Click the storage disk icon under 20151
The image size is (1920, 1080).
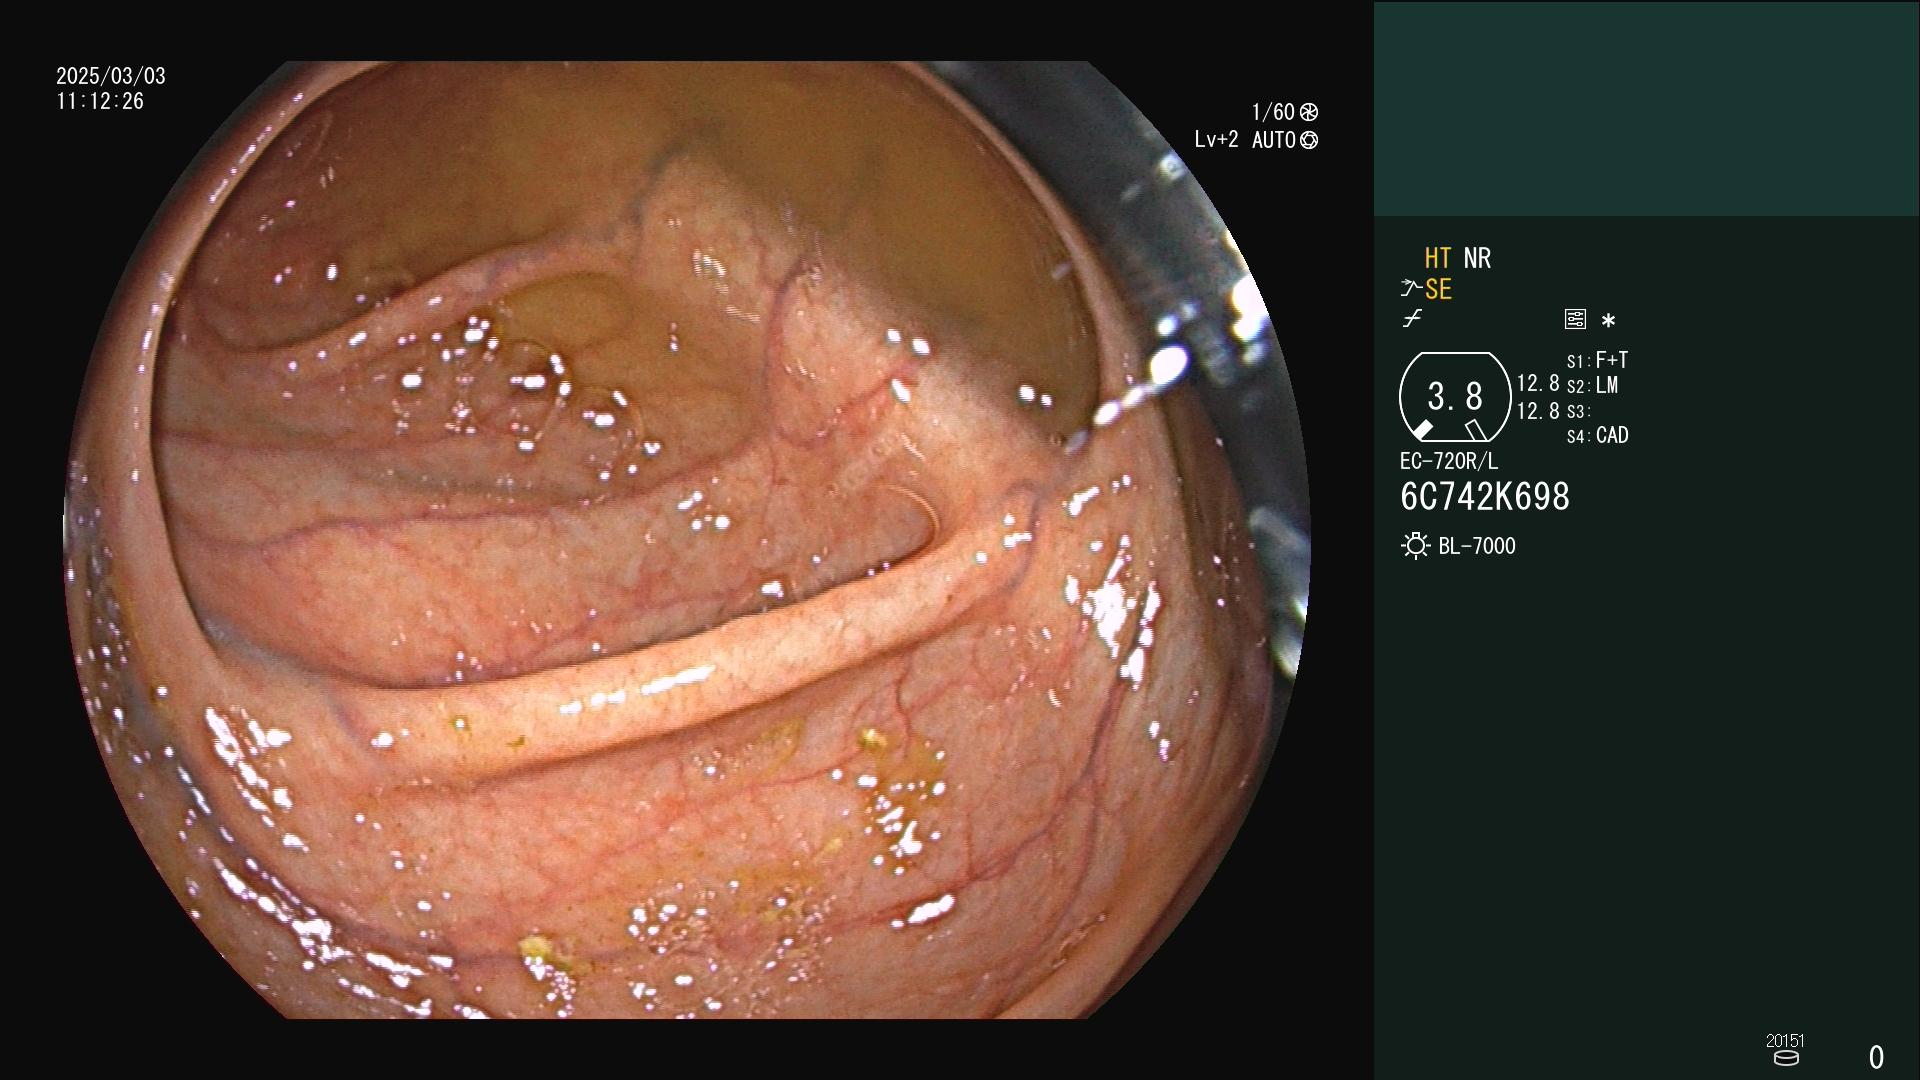1786,1058
